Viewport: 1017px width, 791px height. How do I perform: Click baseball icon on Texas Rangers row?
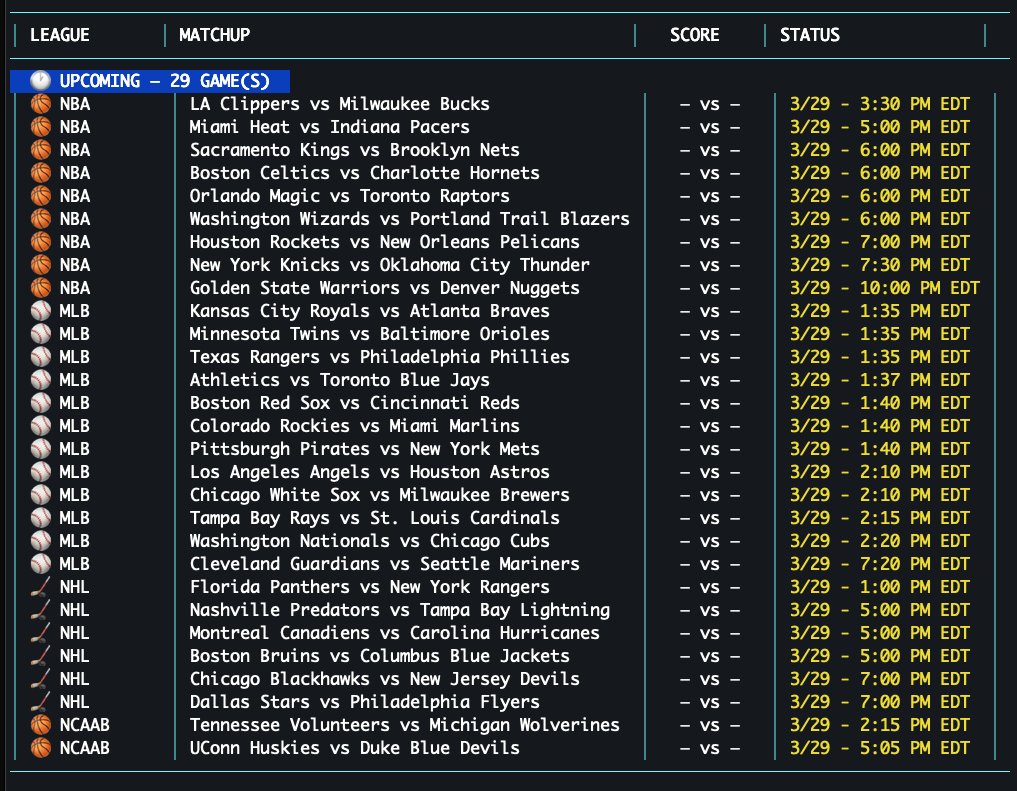point(40,357)
